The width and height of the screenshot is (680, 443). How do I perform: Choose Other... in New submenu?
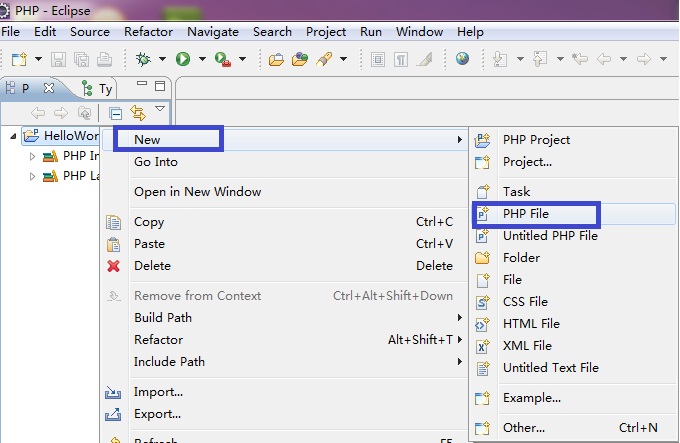click(x=574, y=428)
